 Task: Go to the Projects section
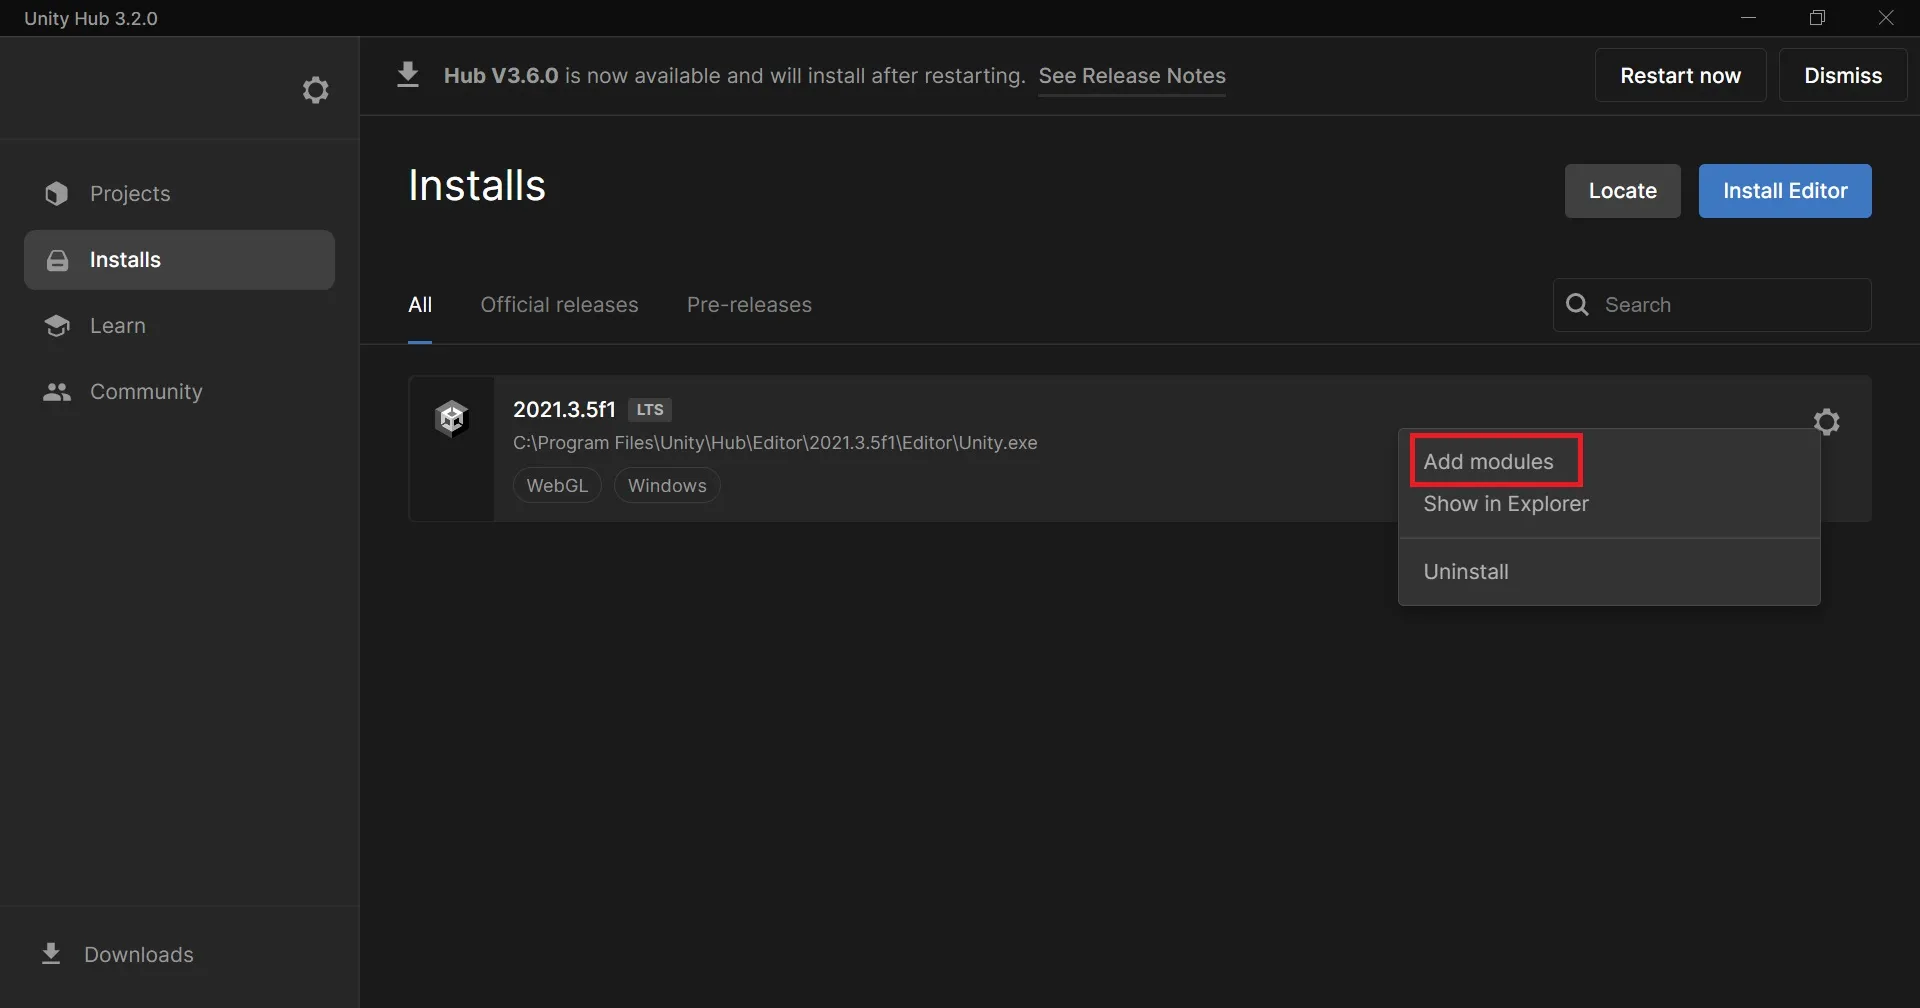(179, 194)
